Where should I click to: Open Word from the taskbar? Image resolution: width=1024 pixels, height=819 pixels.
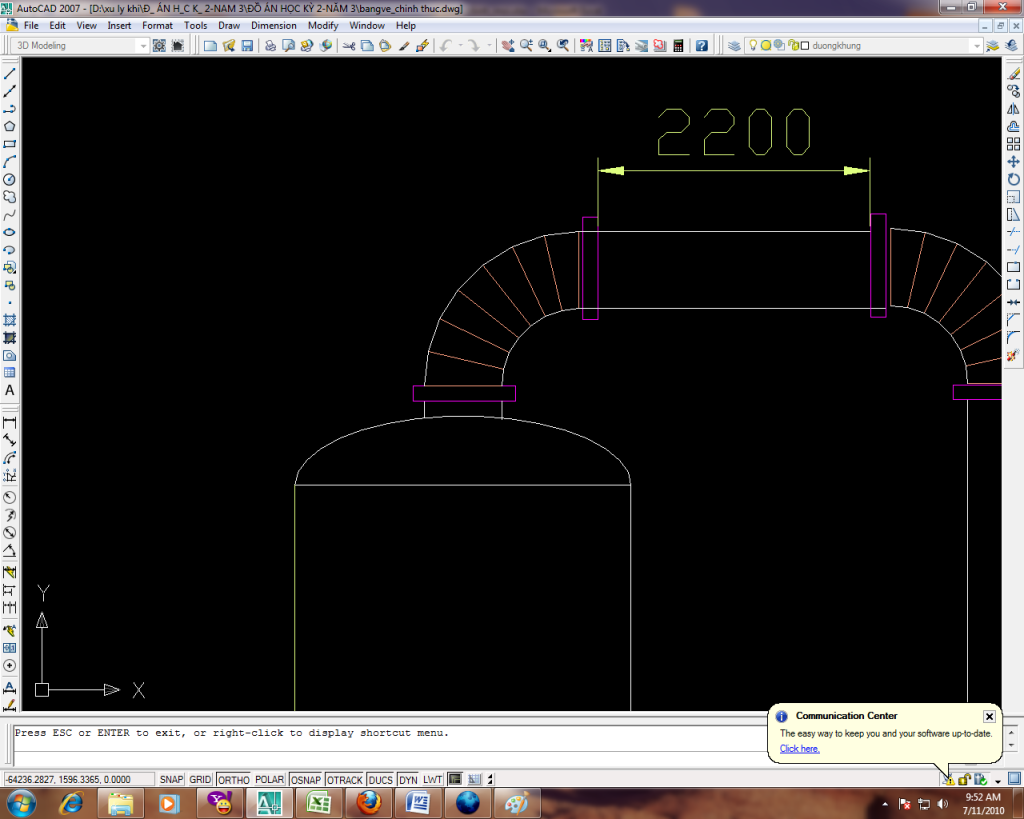(418, 803)
